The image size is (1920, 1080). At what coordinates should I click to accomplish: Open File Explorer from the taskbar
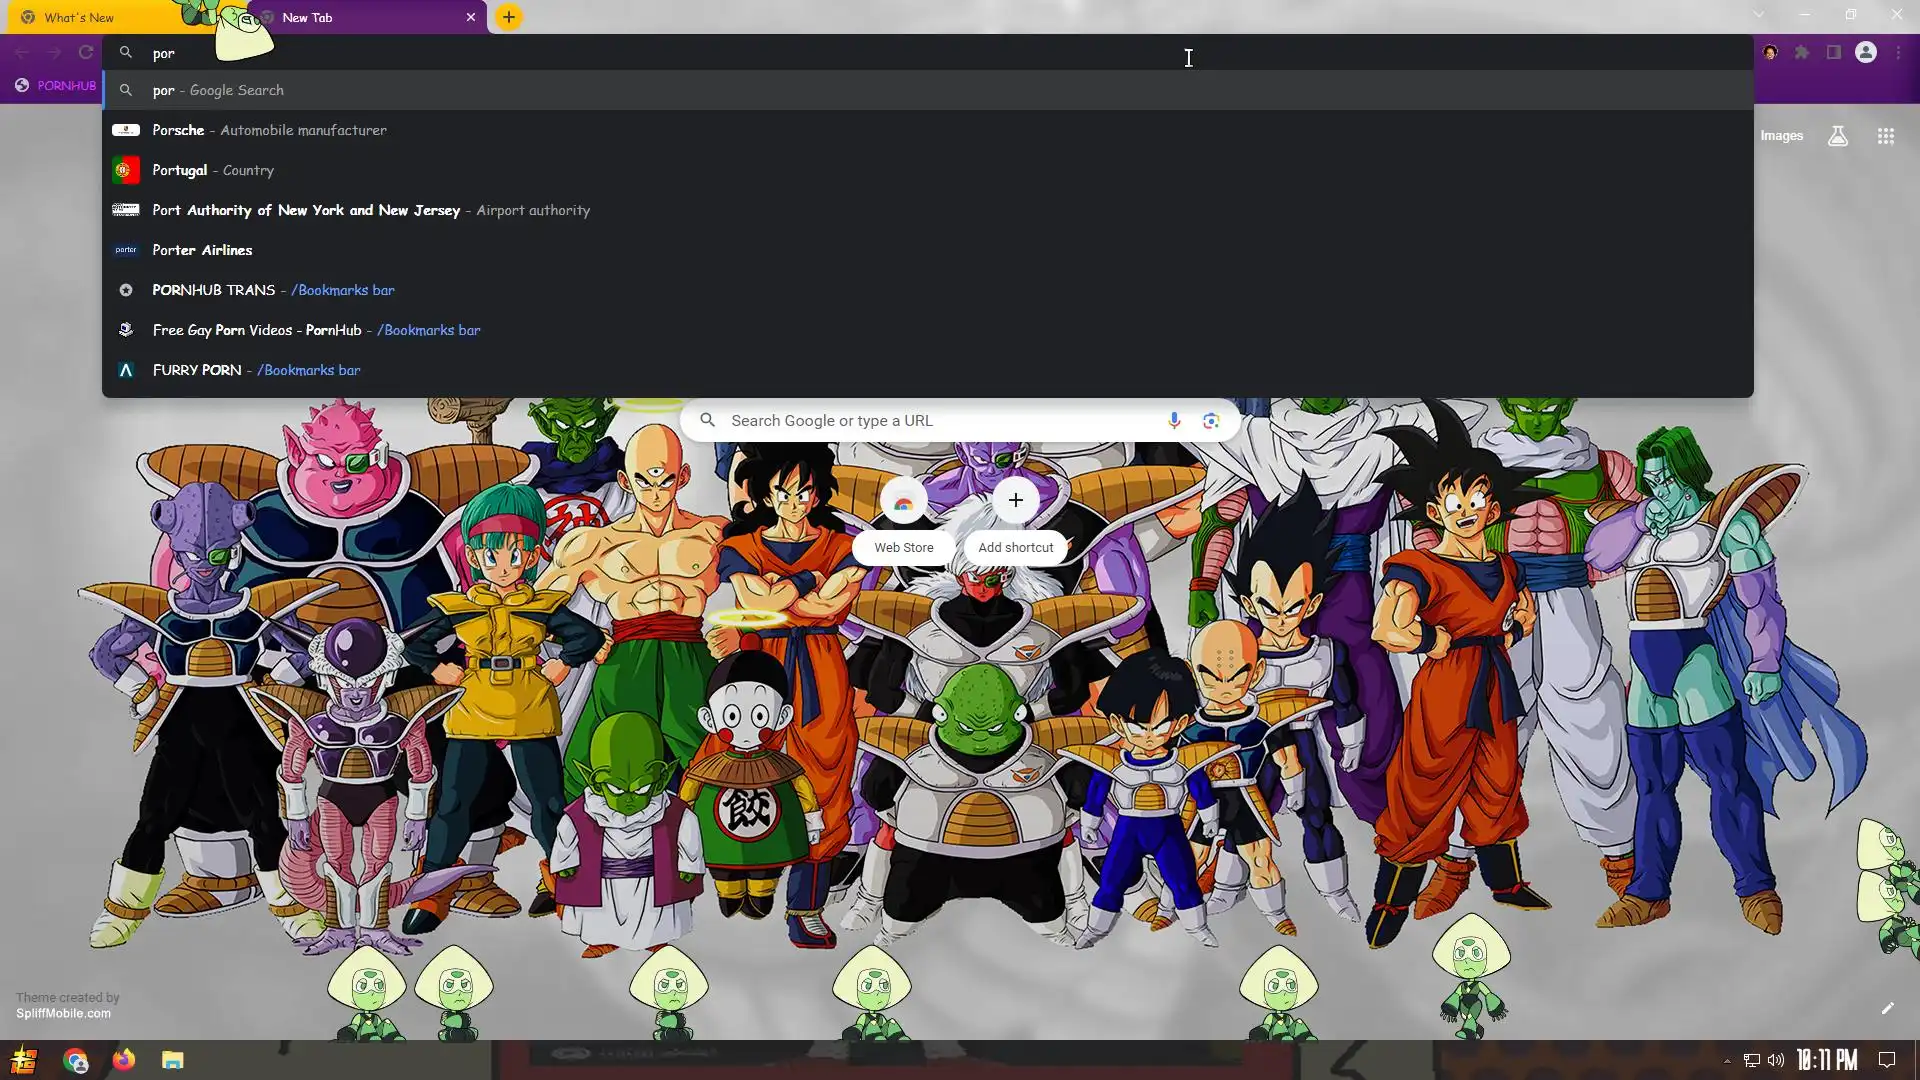173,1060
